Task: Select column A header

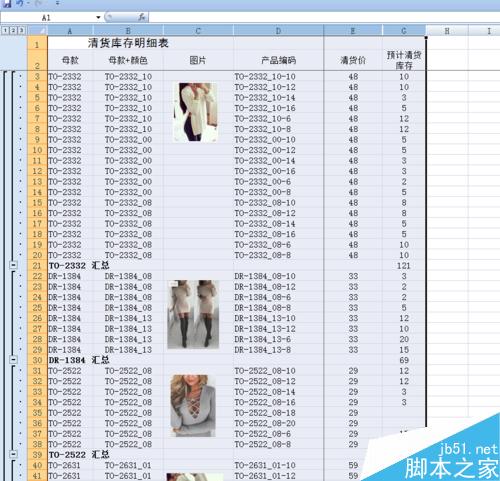Action: click(70, 31)
